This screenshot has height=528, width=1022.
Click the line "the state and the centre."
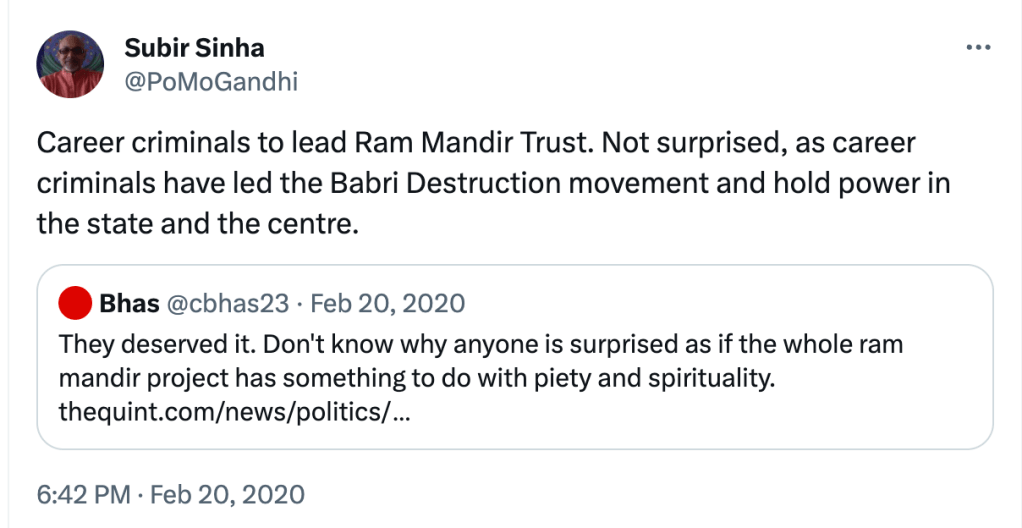pyautogui.click(x=196, y=224)
